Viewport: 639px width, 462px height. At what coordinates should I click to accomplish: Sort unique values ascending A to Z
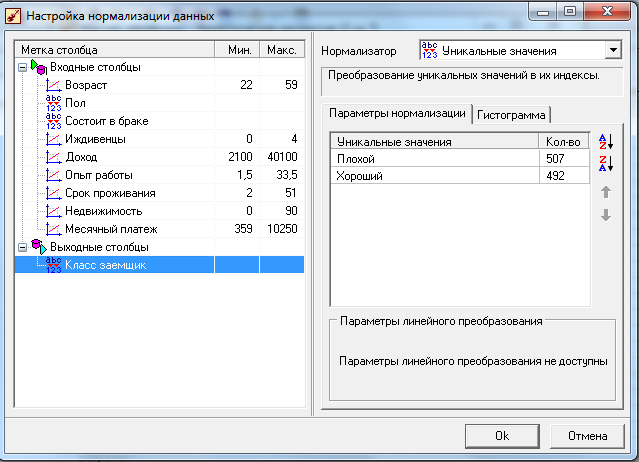(x=606, y=142)
